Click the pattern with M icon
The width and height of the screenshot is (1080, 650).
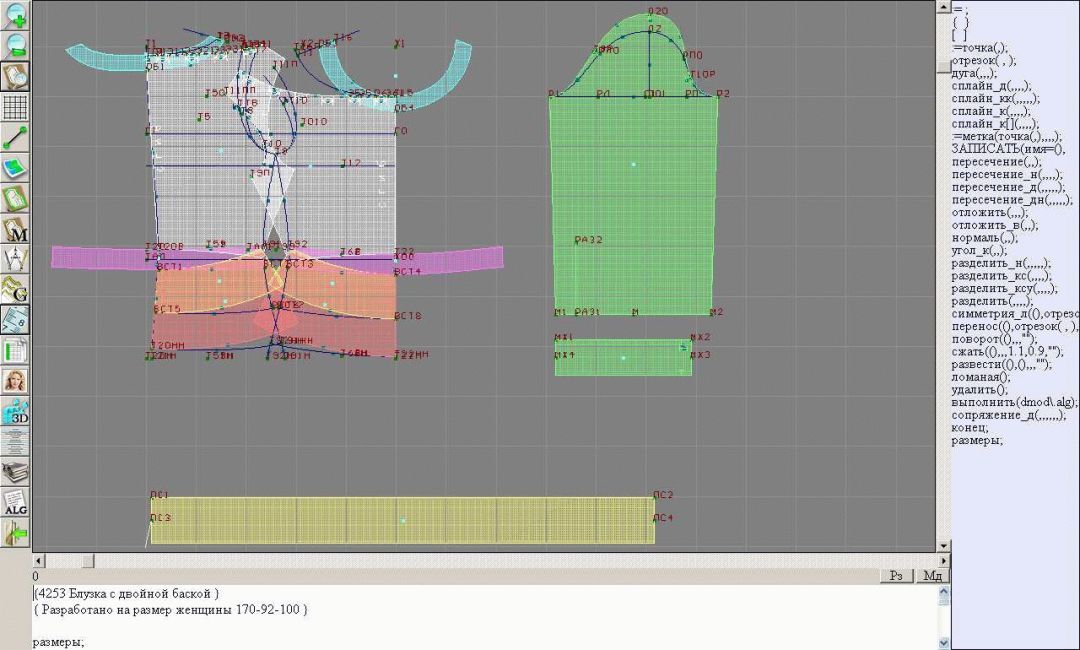coord(15,229)
